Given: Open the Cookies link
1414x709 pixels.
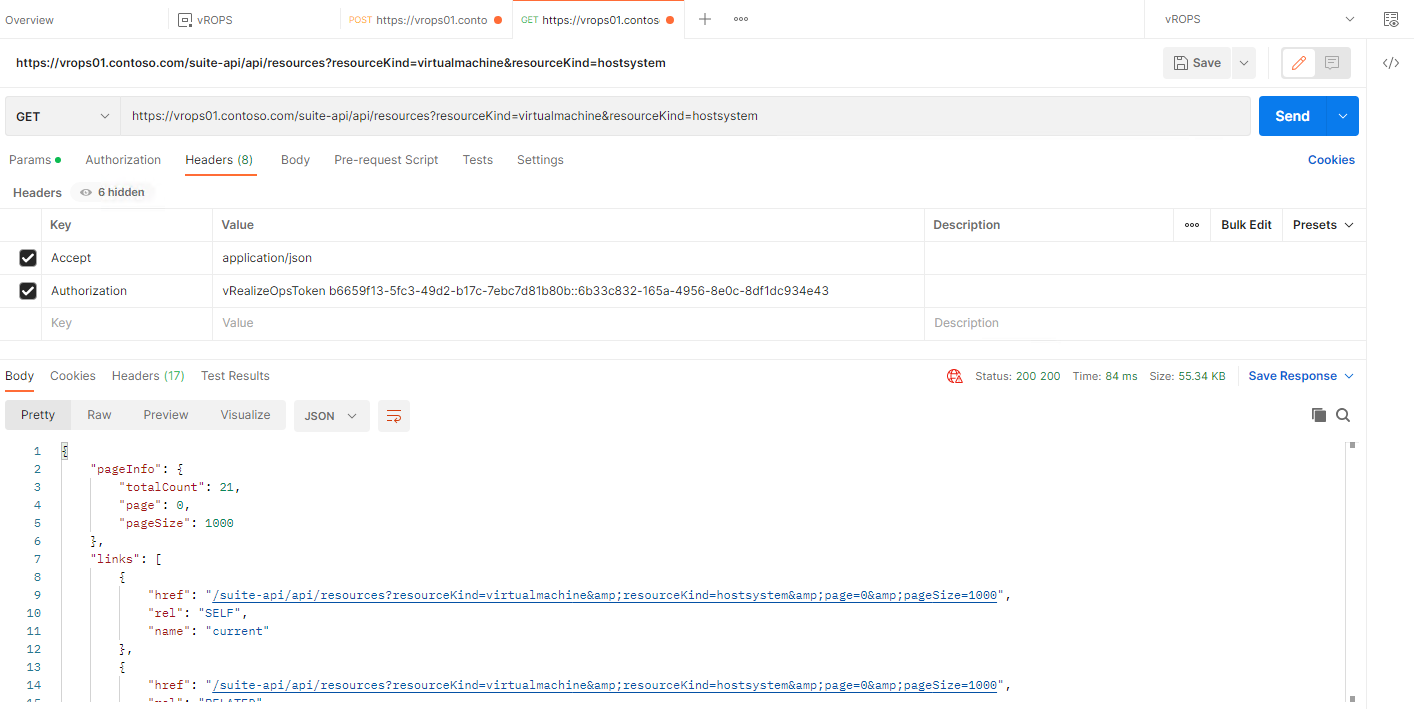Looking at the screenshot, I should pyautogui.click(x=1331, y=160).
